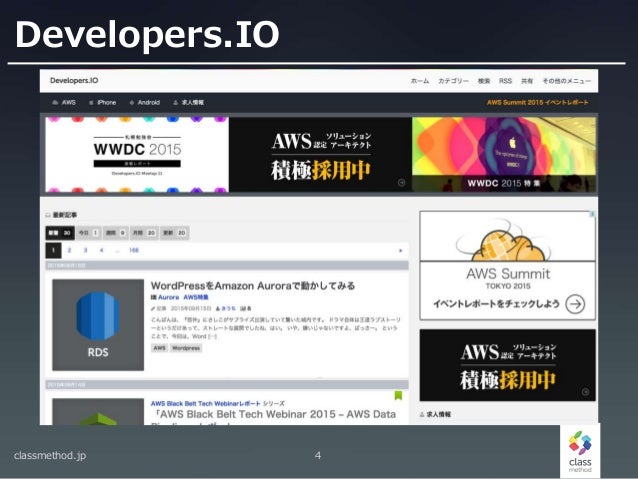Click the green bookmark icon on the second article
638x479 pixels.
[x=398, y=395]
